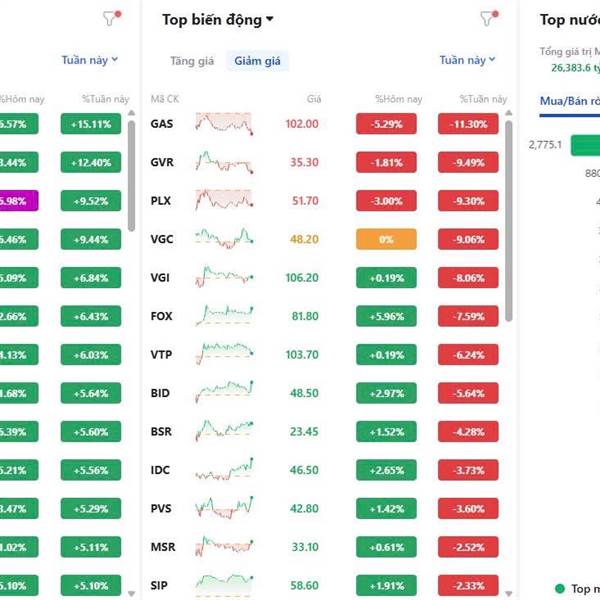Viewport: 600px width, 600px height.
Task: Click the BID sparkline chart
Action: point(224,393)
